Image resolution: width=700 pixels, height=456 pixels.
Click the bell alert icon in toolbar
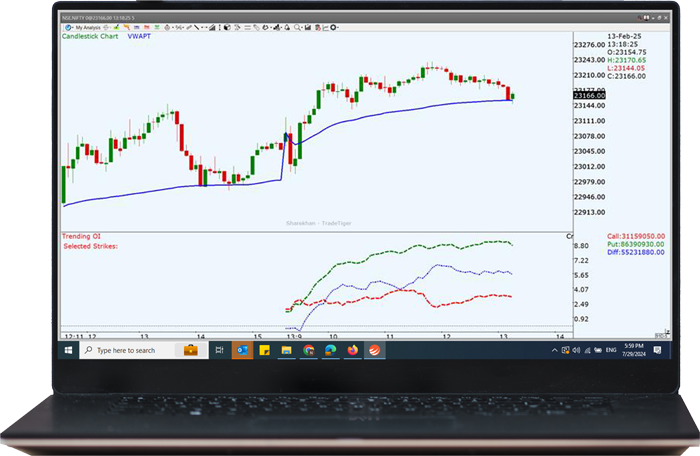287,28
